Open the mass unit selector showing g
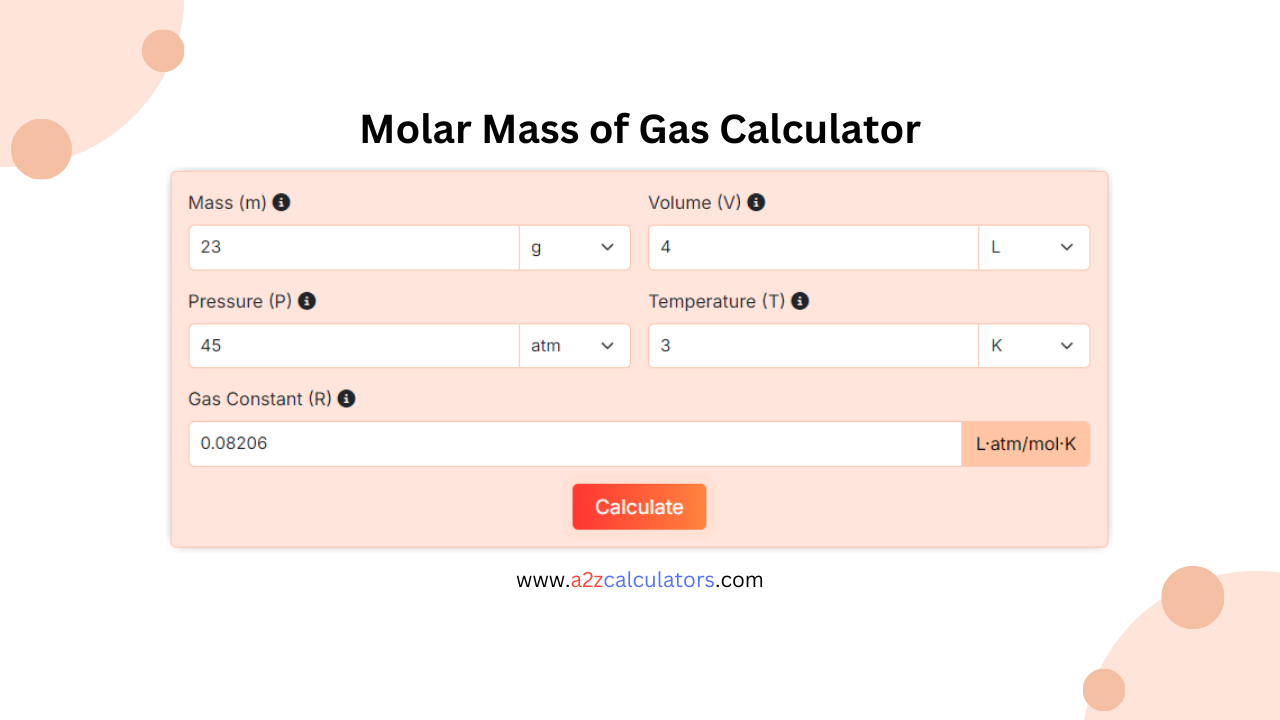 click(x=575, y=247)
